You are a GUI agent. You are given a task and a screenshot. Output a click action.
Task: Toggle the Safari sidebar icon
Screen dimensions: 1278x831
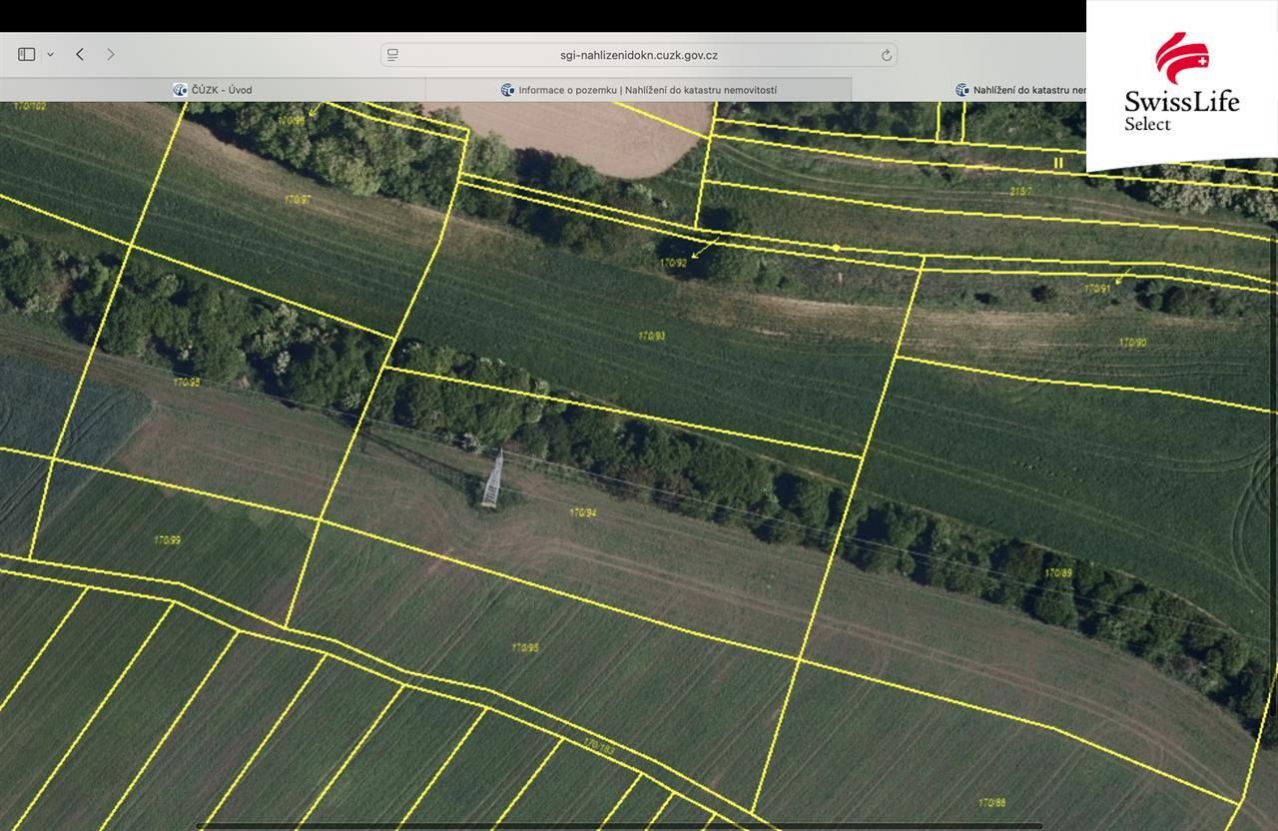tap(26, 54)
